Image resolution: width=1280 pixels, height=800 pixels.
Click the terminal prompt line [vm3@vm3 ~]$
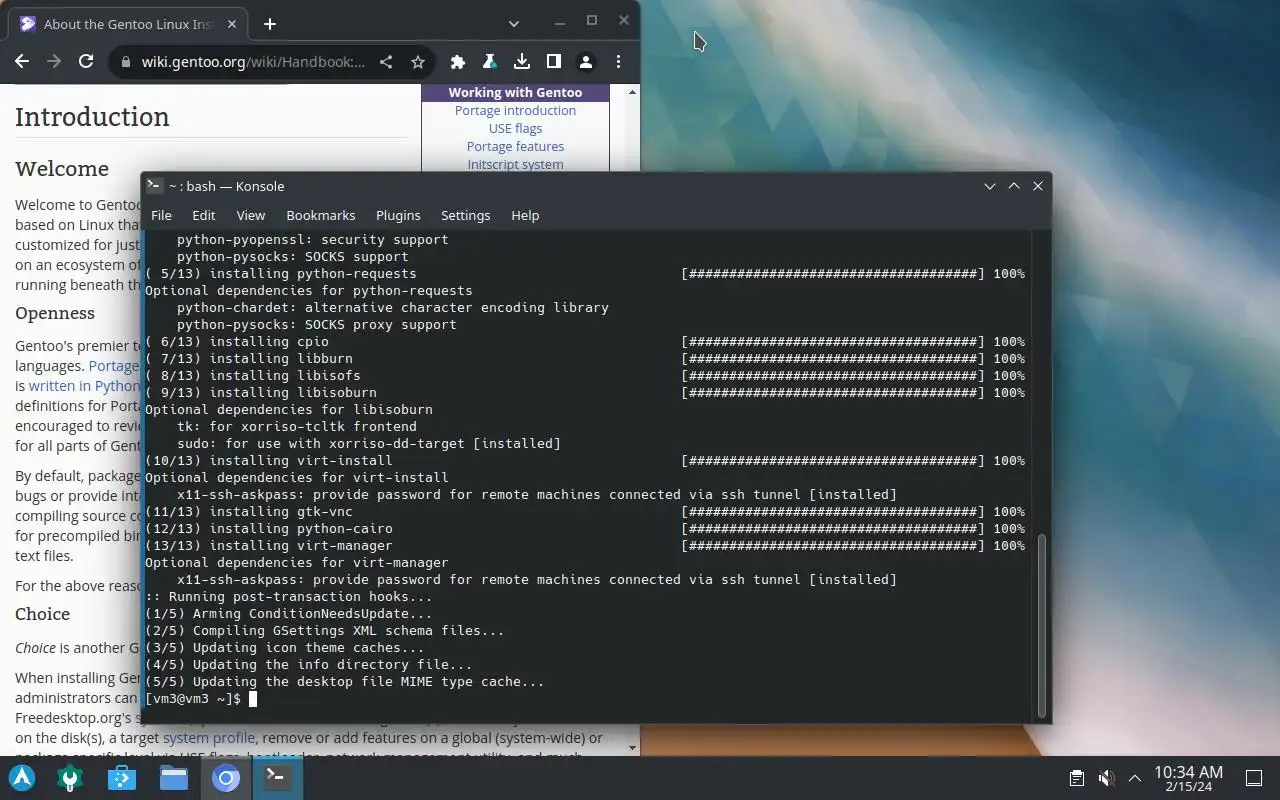coord(193,698)
